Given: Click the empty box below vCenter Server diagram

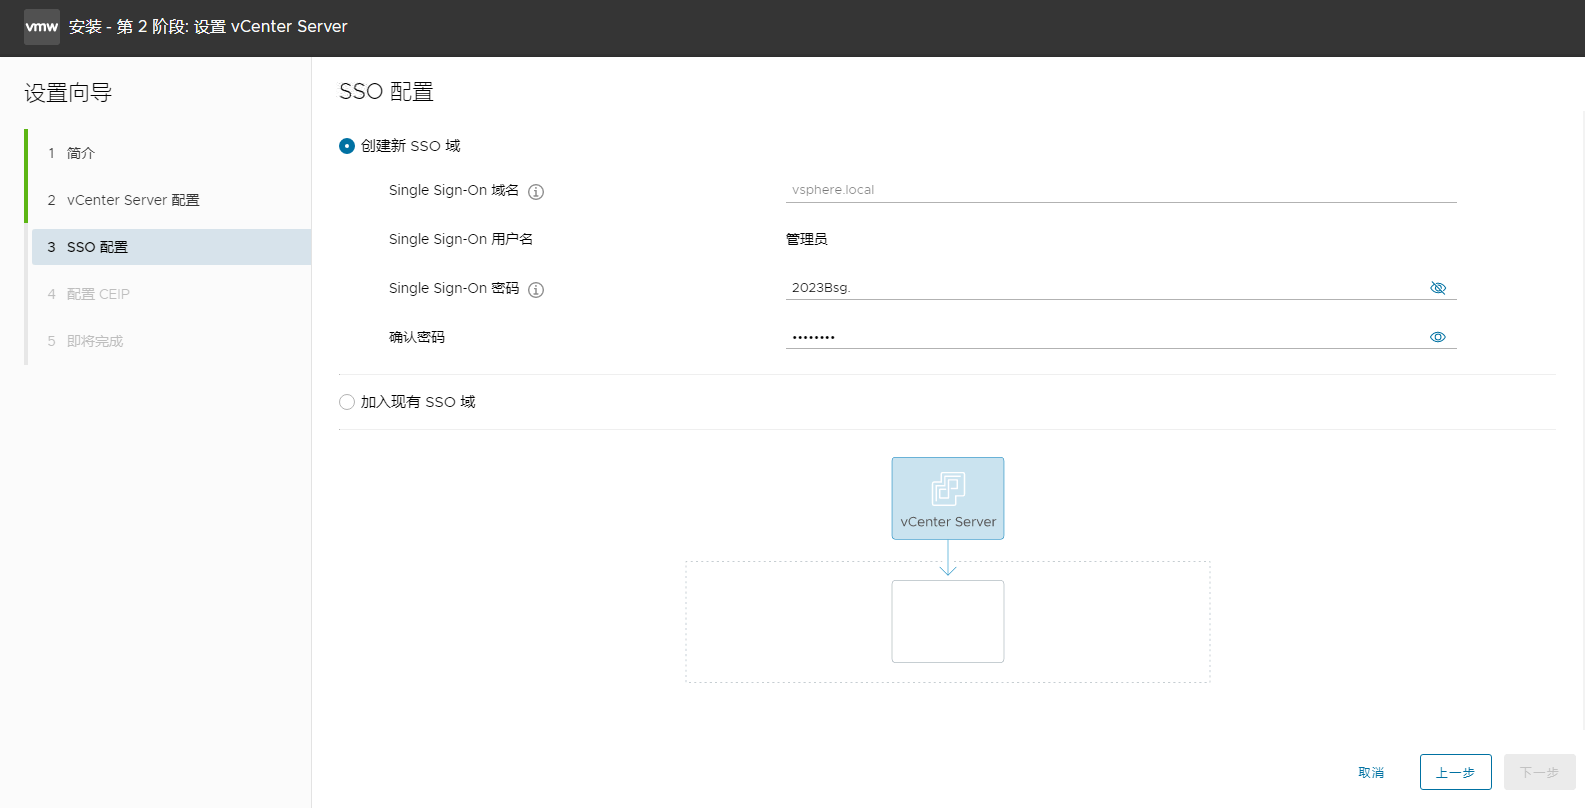Looking at the screenshot, I should [948, 621].
